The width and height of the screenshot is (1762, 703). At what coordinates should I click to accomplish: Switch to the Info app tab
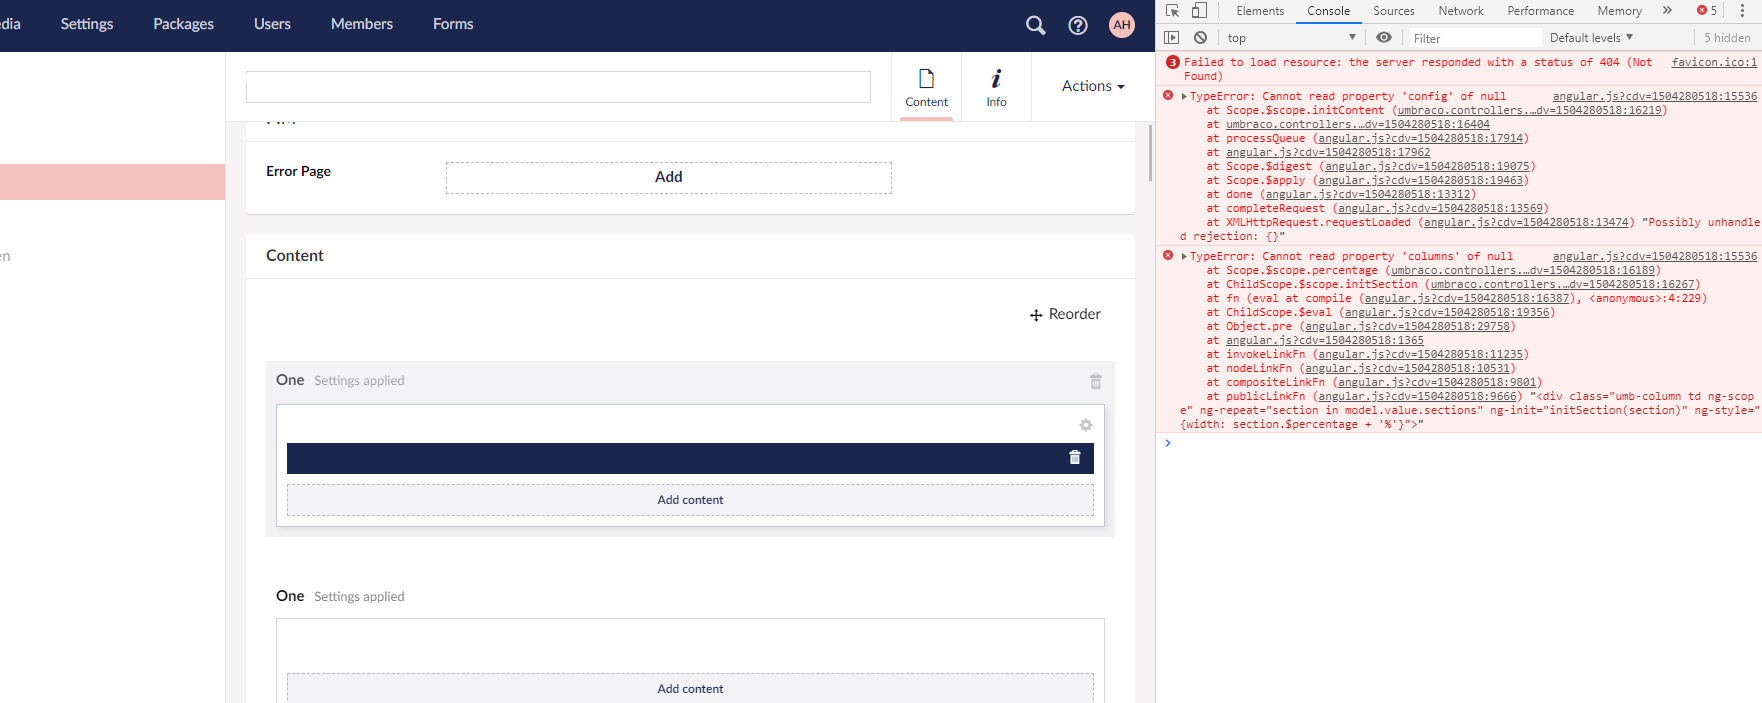(996, 87)
